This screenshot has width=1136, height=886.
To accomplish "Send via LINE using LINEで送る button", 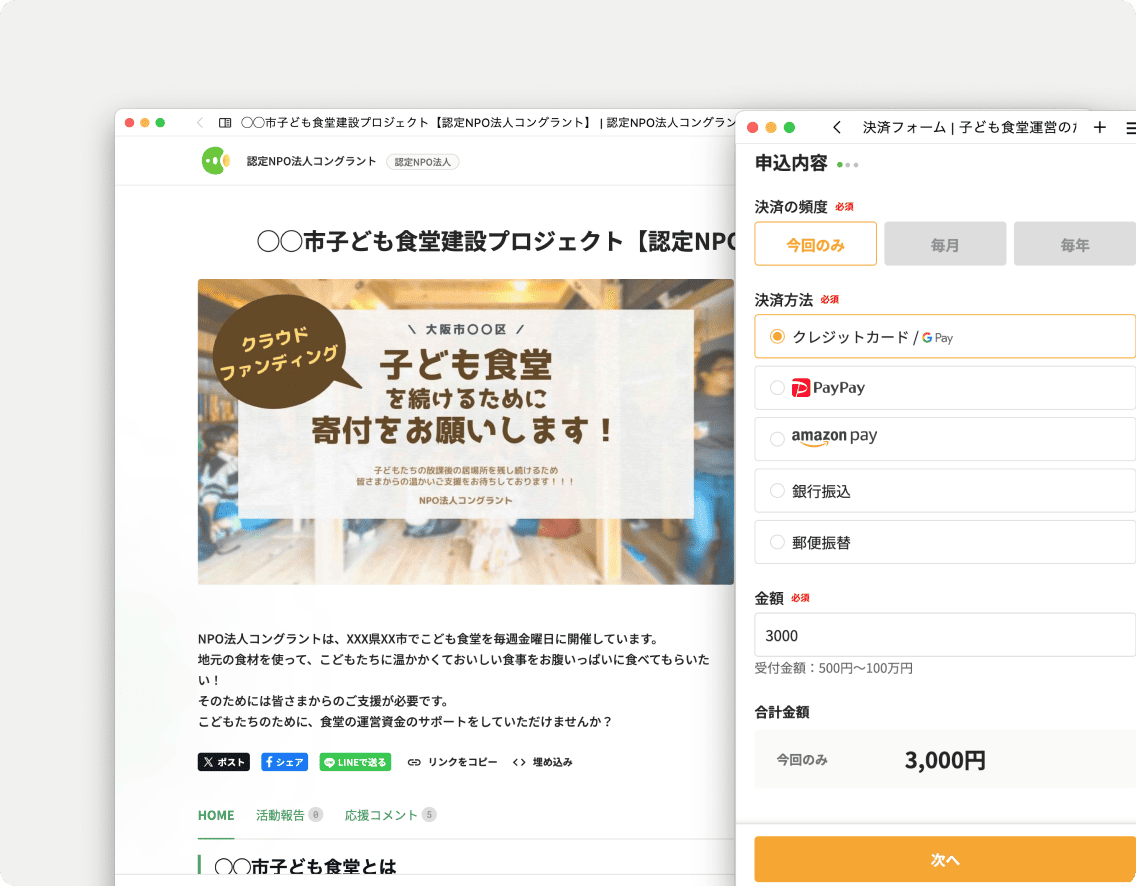I will (x=355, y=762).
